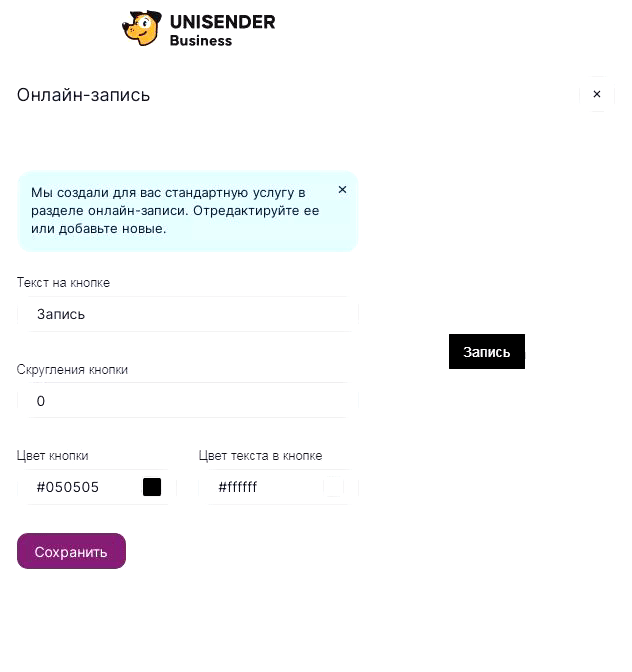Click the 'Скругления кнопки' label

[x=72, y=370]
